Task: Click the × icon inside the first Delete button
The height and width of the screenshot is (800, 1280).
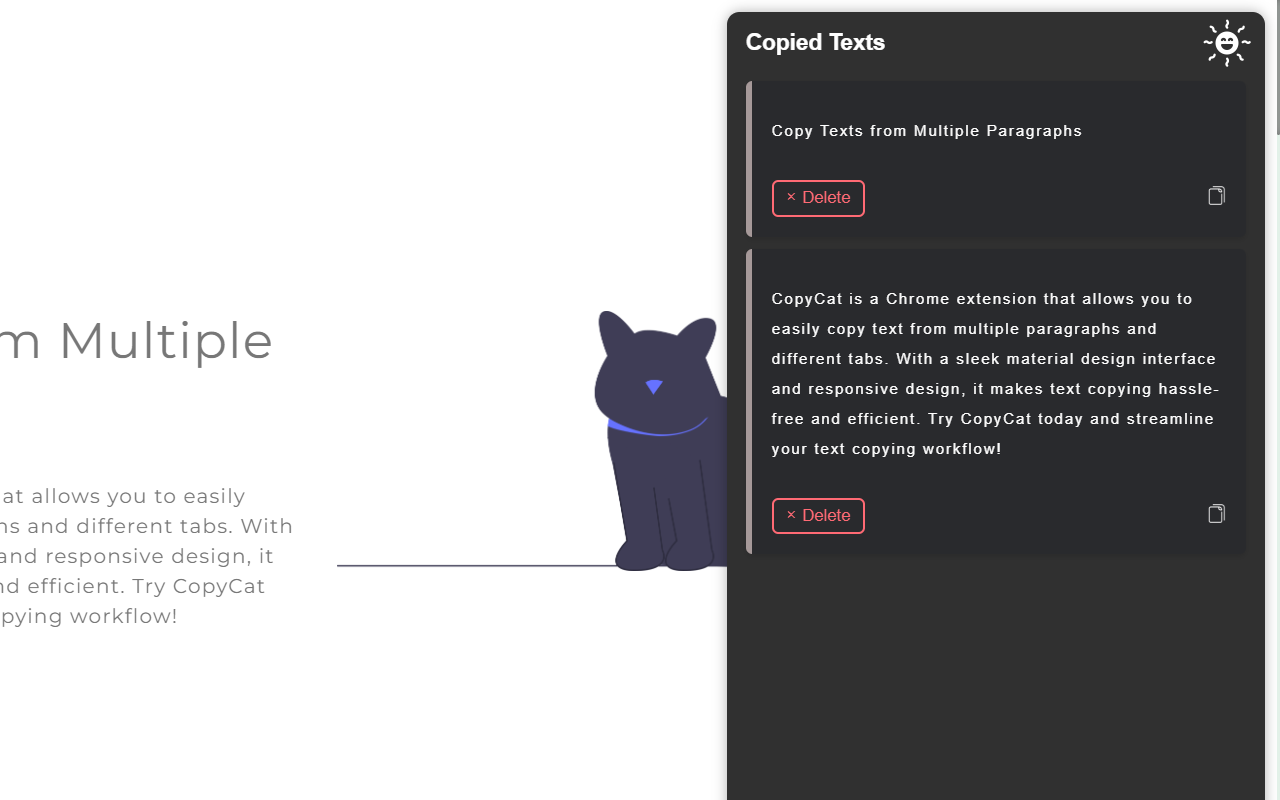Action: tap(791, 197)
